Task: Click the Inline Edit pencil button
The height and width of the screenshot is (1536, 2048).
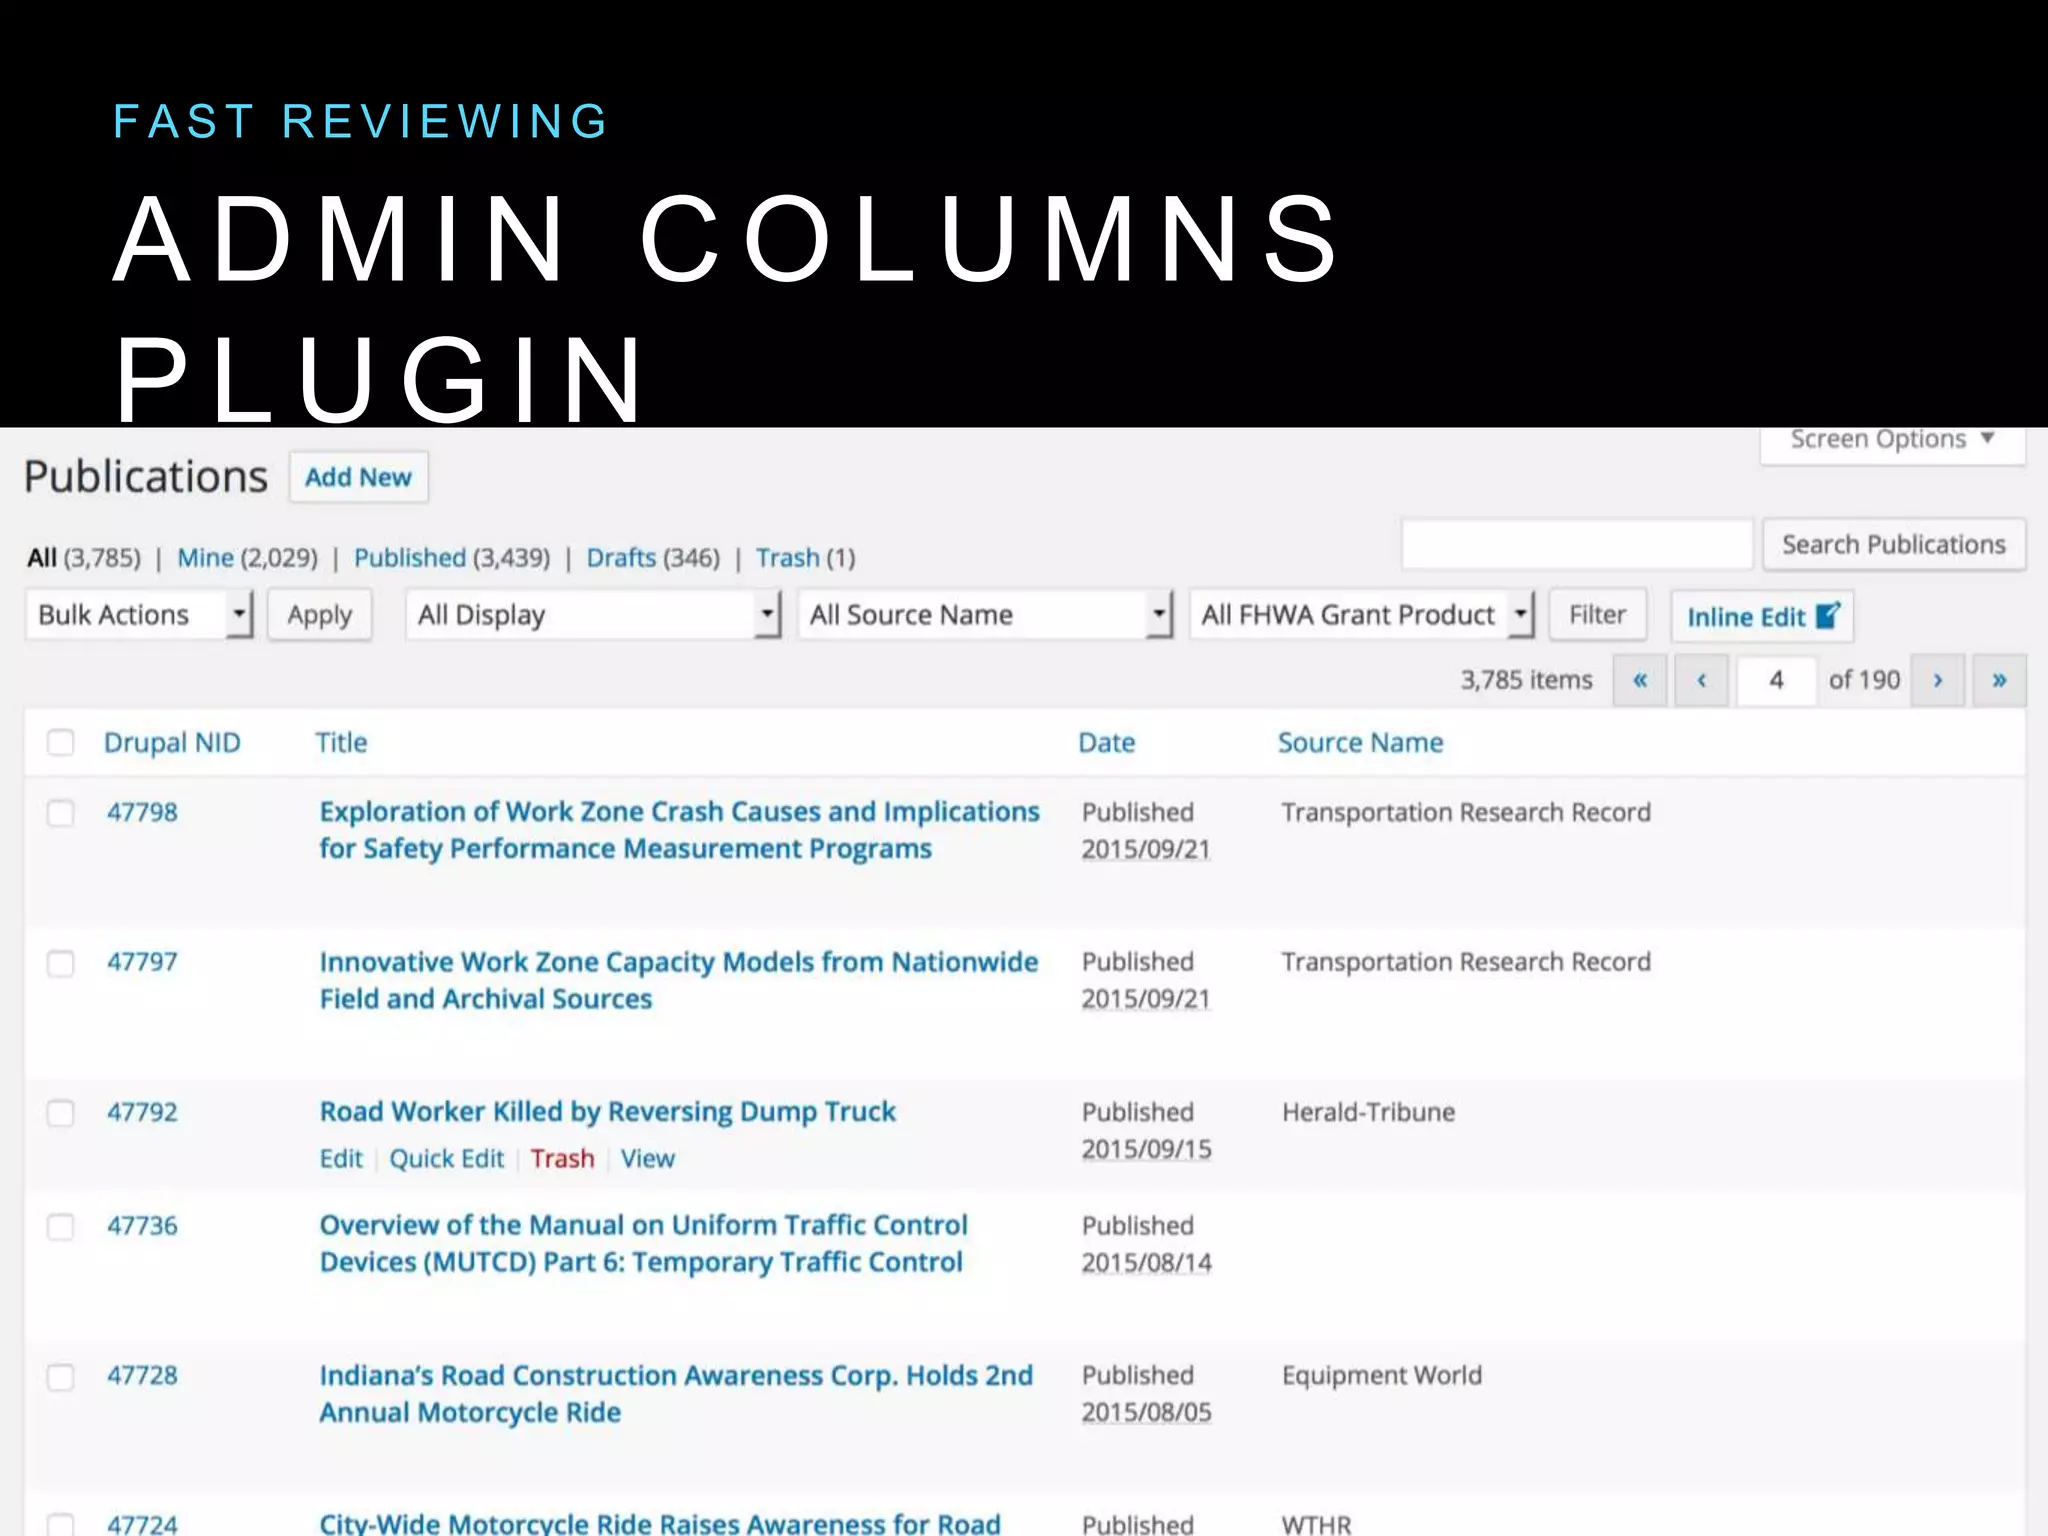Action: click(x=1762, y=616)
